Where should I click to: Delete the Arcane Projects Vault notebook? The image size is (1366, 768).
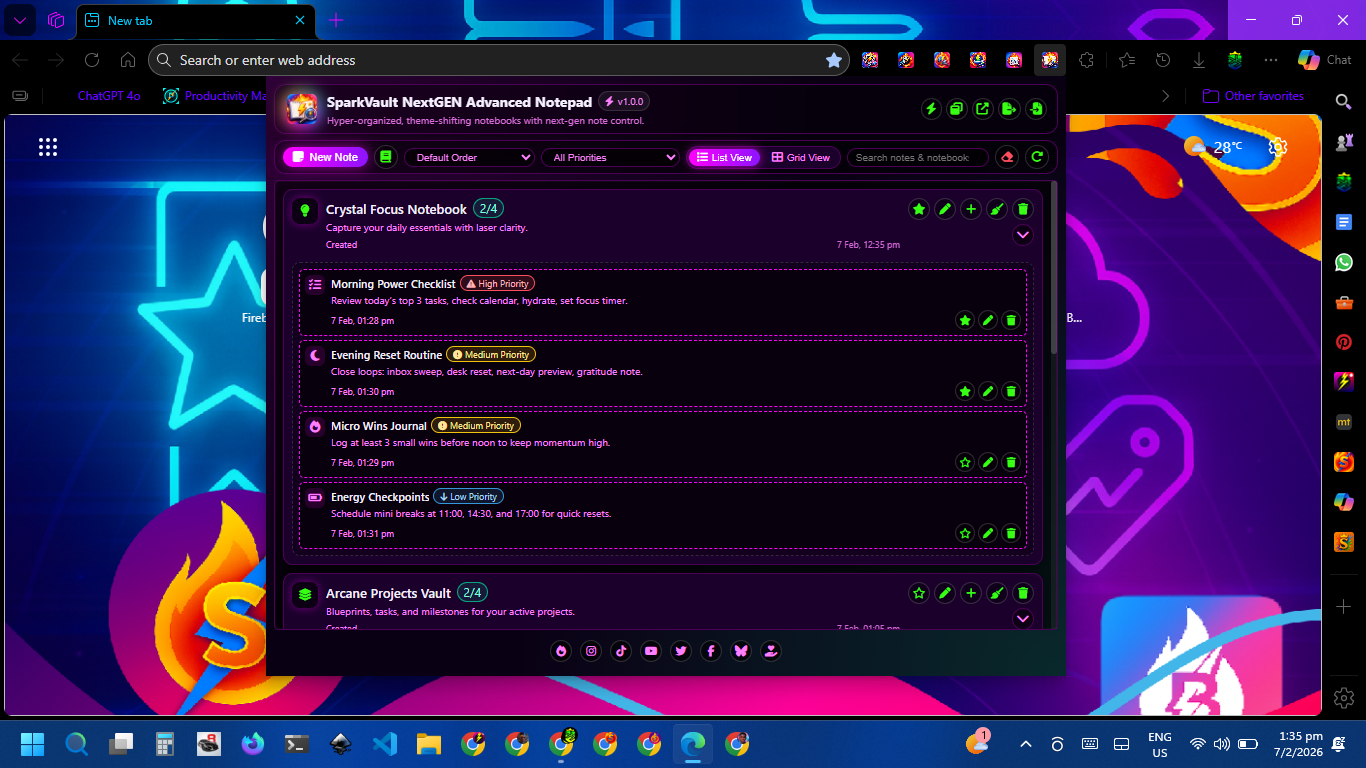pos(1023,593)
